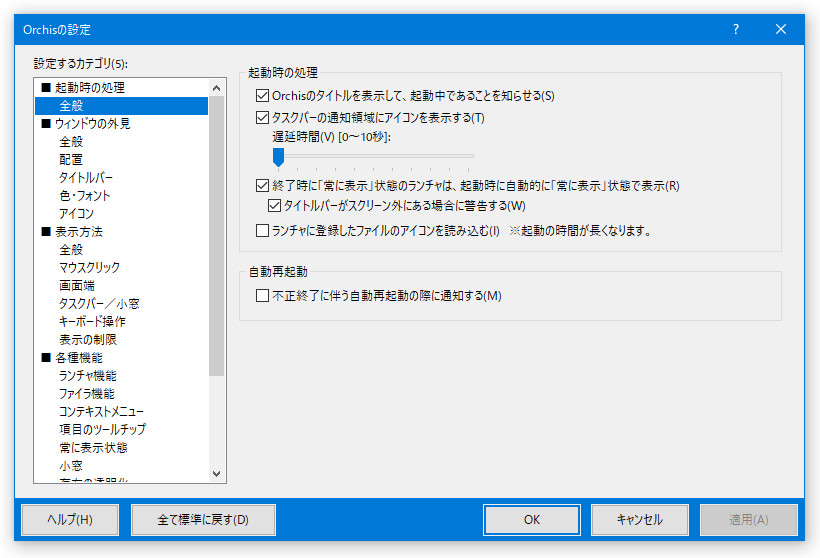The height and width of the screenshot is (558, 820).
Task: Click '全て標準に戻す(D)' reset button
Action: pyautogui.click(x=203, y=520)
